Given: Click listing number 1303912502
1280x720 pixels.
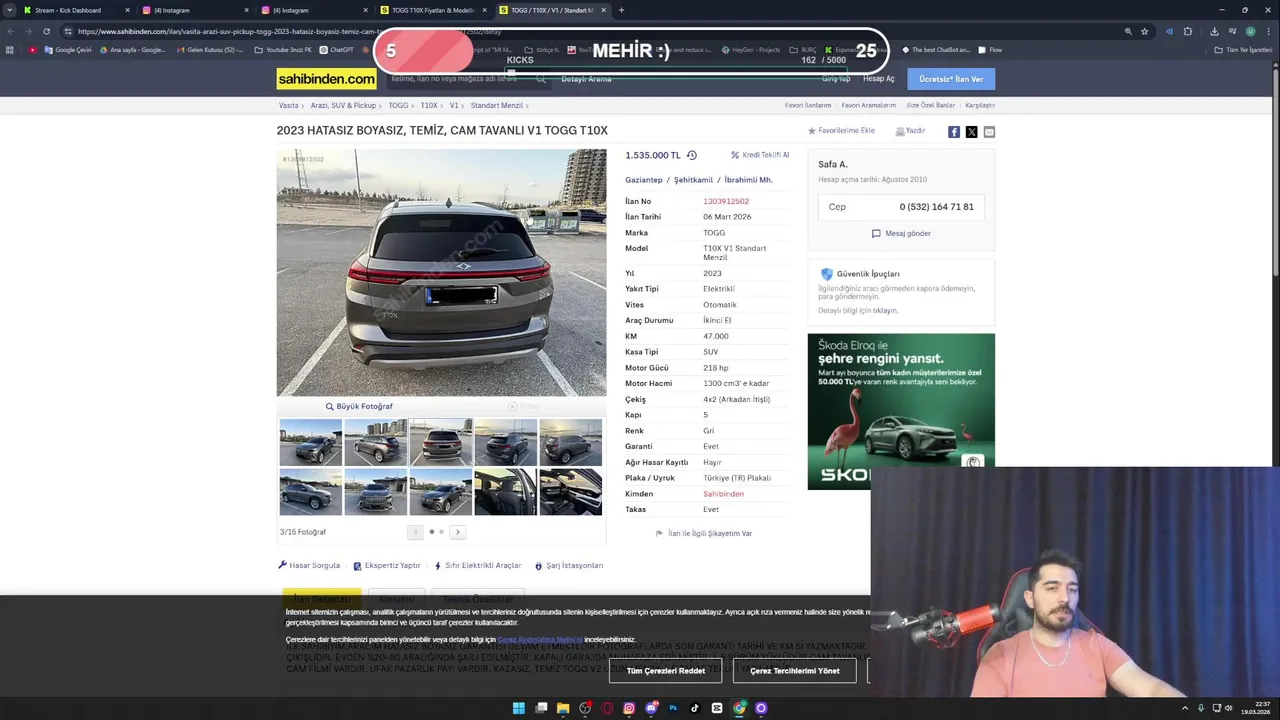Looking at the screenshot, I should pyautogui.click(x=726, y=201).
